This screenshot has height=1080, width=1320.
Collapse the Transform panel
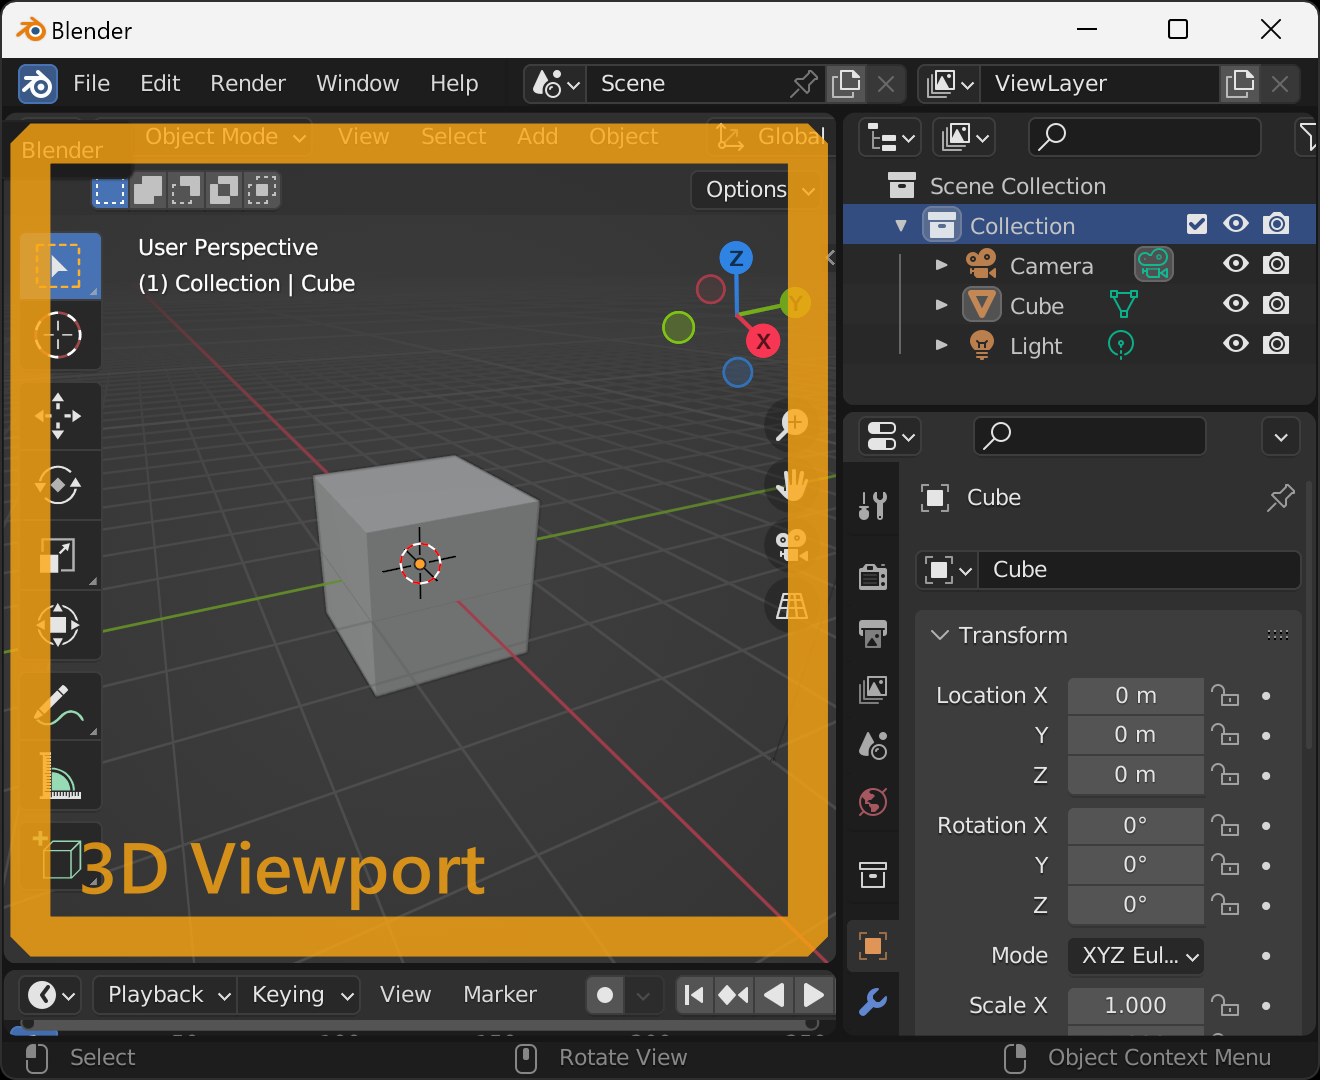940,635
